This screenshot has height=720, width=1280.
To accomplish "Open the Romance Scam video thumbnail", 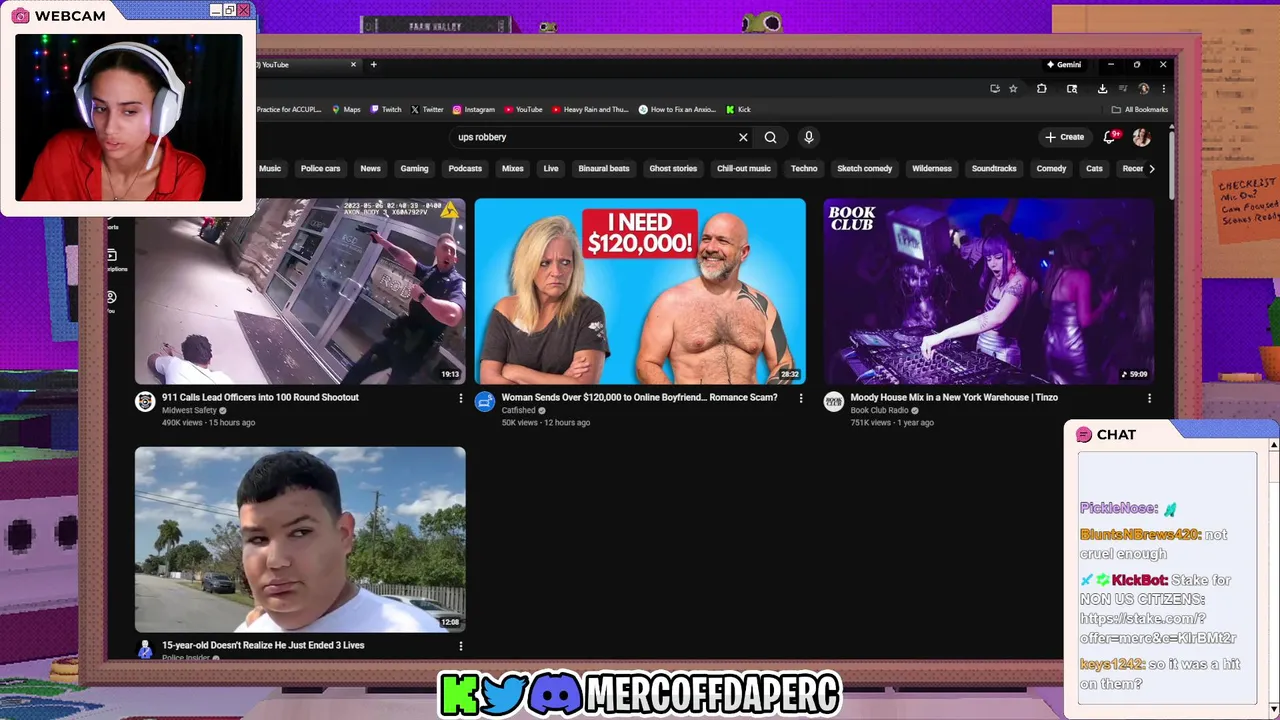I will point(640,291).
